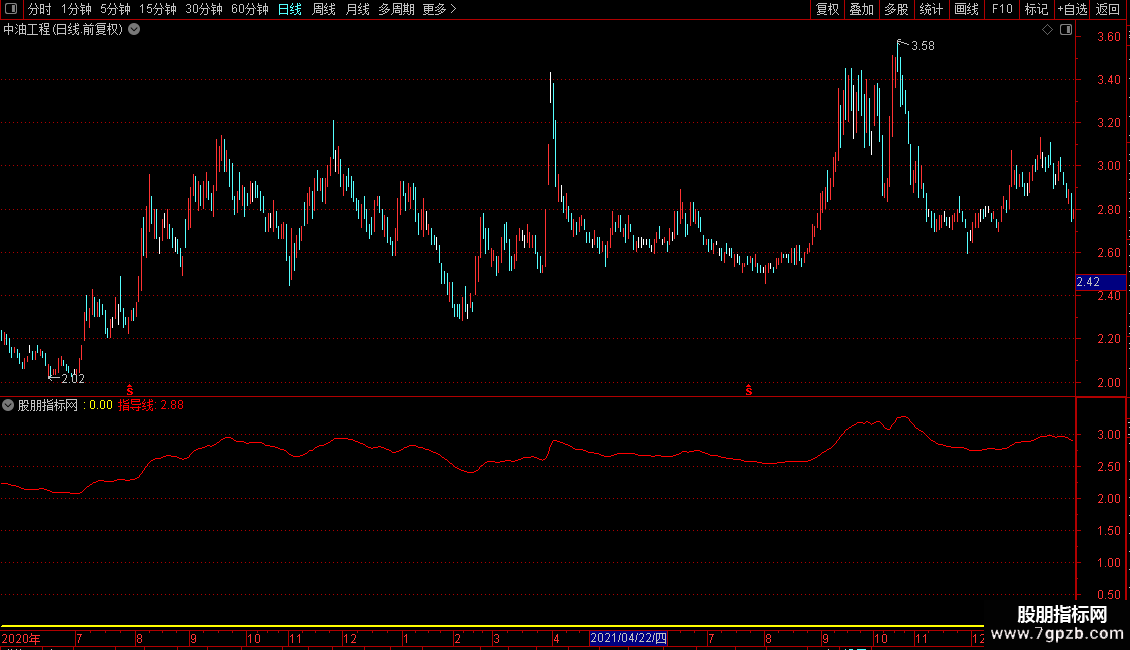Click the 中油工程(日线.前复权) chart title

pos(63,30)
